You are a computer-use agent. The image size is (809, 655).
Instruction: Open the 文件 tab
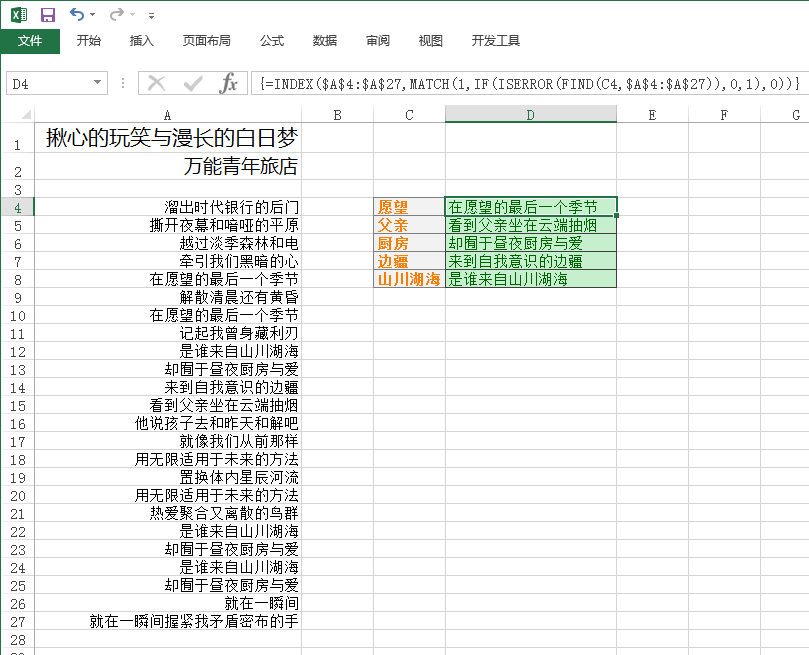(30, 41)
